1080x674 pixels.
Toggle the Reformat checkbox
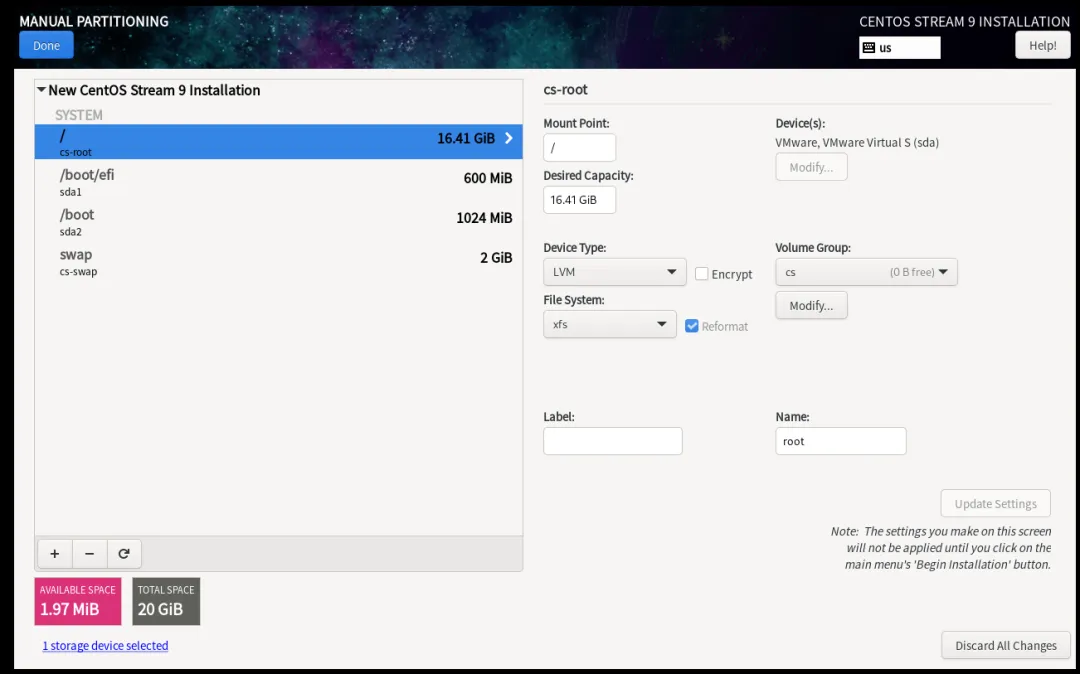tap(692, 326)
